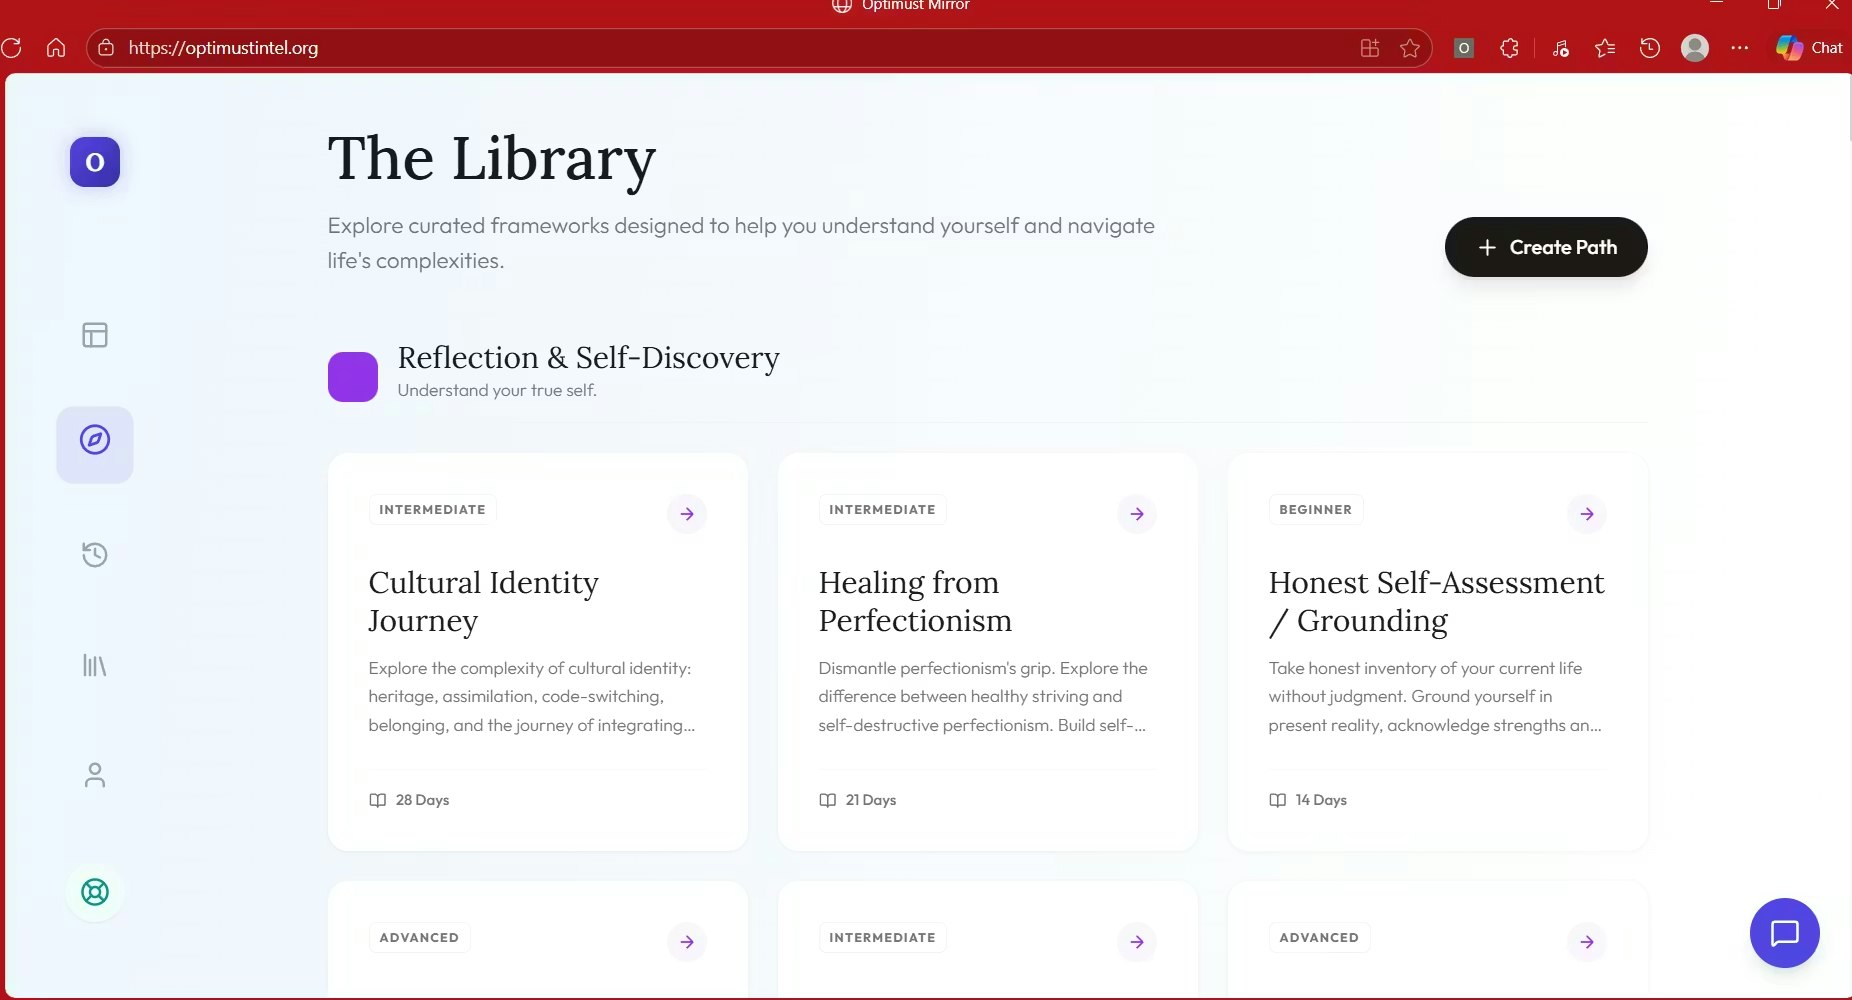Open browser settings and more menu
This screenshot has height=1000, width=1852.
coord(1740,48)
